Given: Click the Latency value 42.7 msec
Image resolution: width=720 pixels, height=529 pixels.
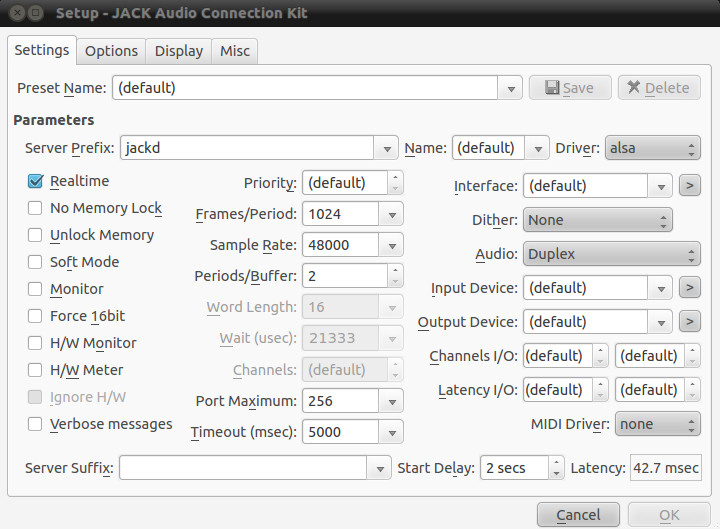Looking at the screenshot, I should pos(666,468).
